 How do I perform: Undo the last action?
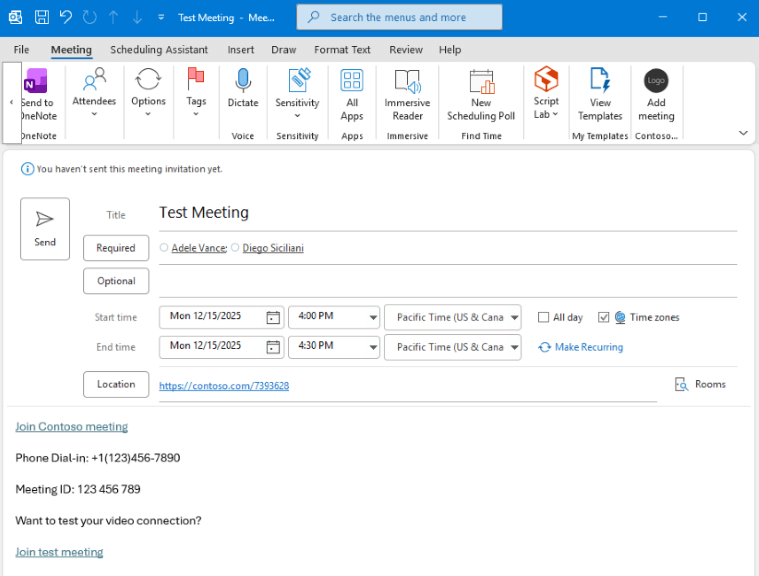(x=66, y=17)
